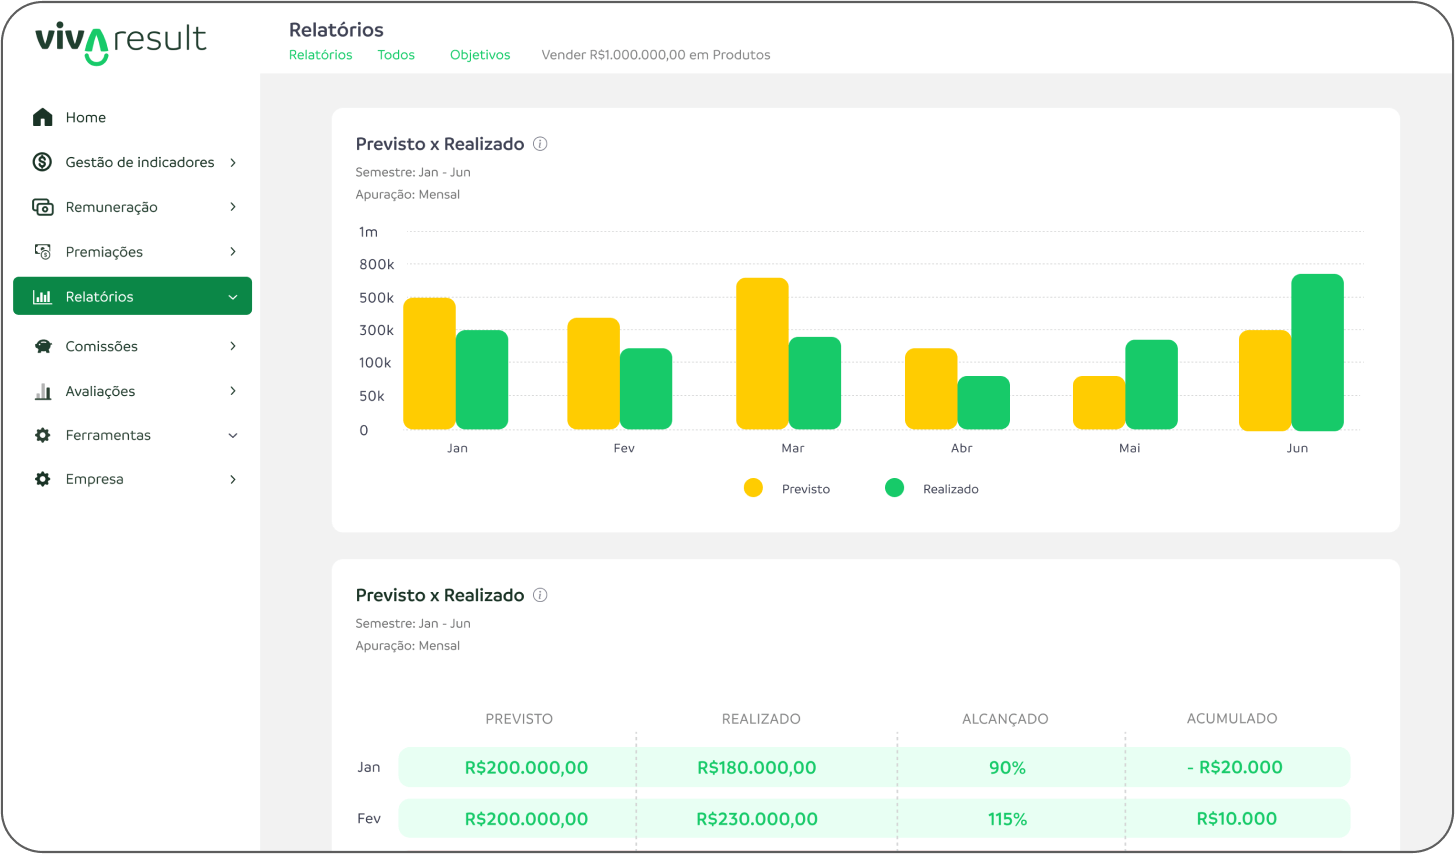Click the Gestão de indicadores dollar icon
Viewport: 1455px width, 854px height.
pyautogui.click(x=42, y=162)
